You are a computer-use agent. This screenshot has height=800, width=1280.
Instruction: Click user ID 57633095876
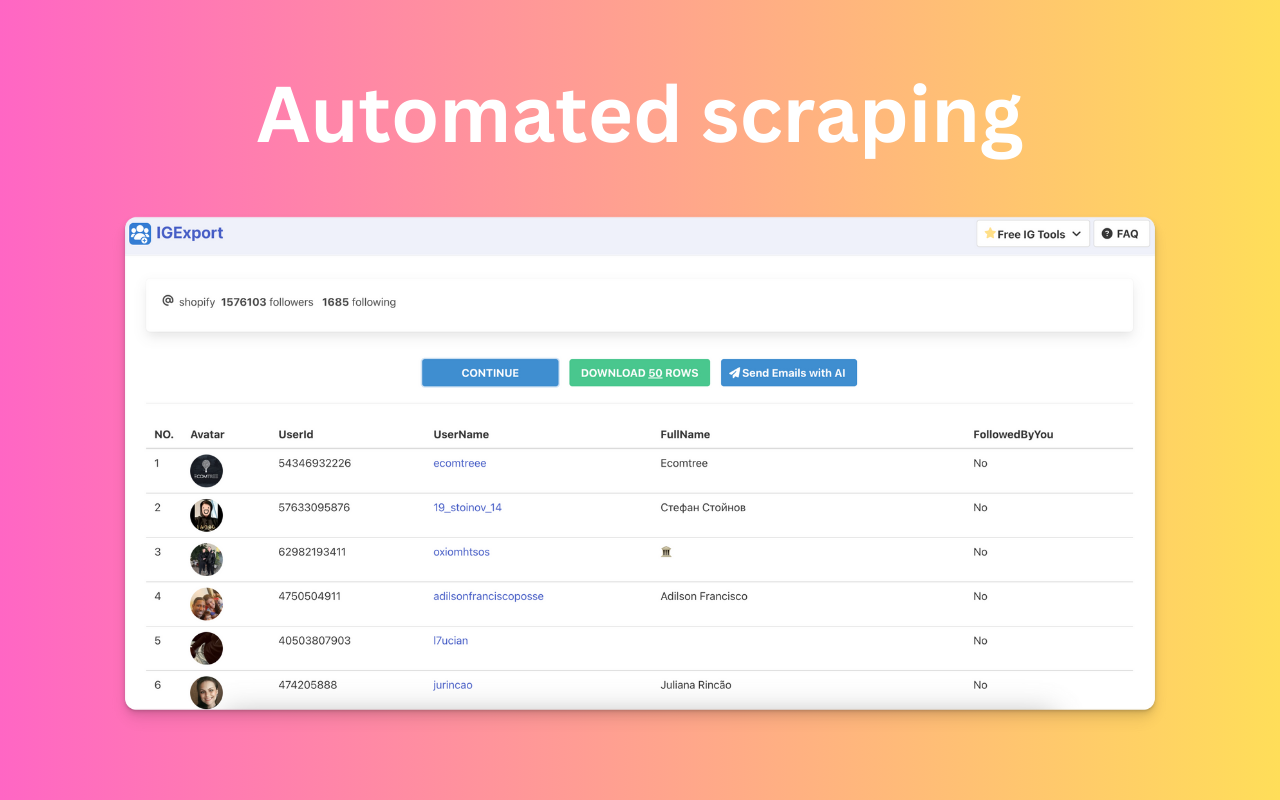coord(314,507)
